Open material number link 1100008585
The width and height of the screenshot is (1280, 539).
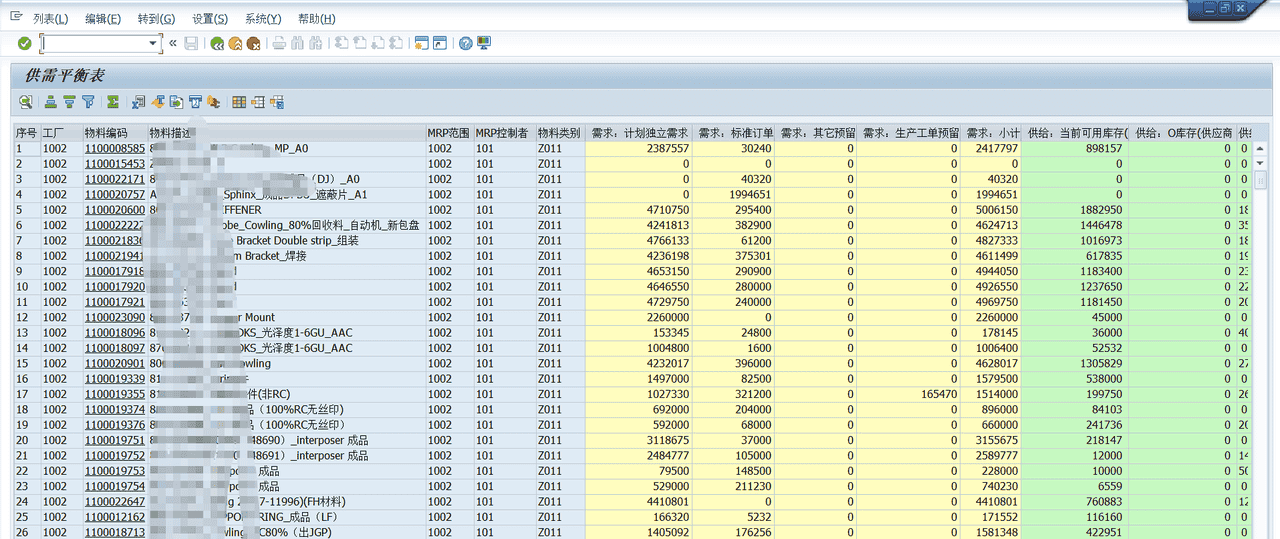click(x=114, y=148)
